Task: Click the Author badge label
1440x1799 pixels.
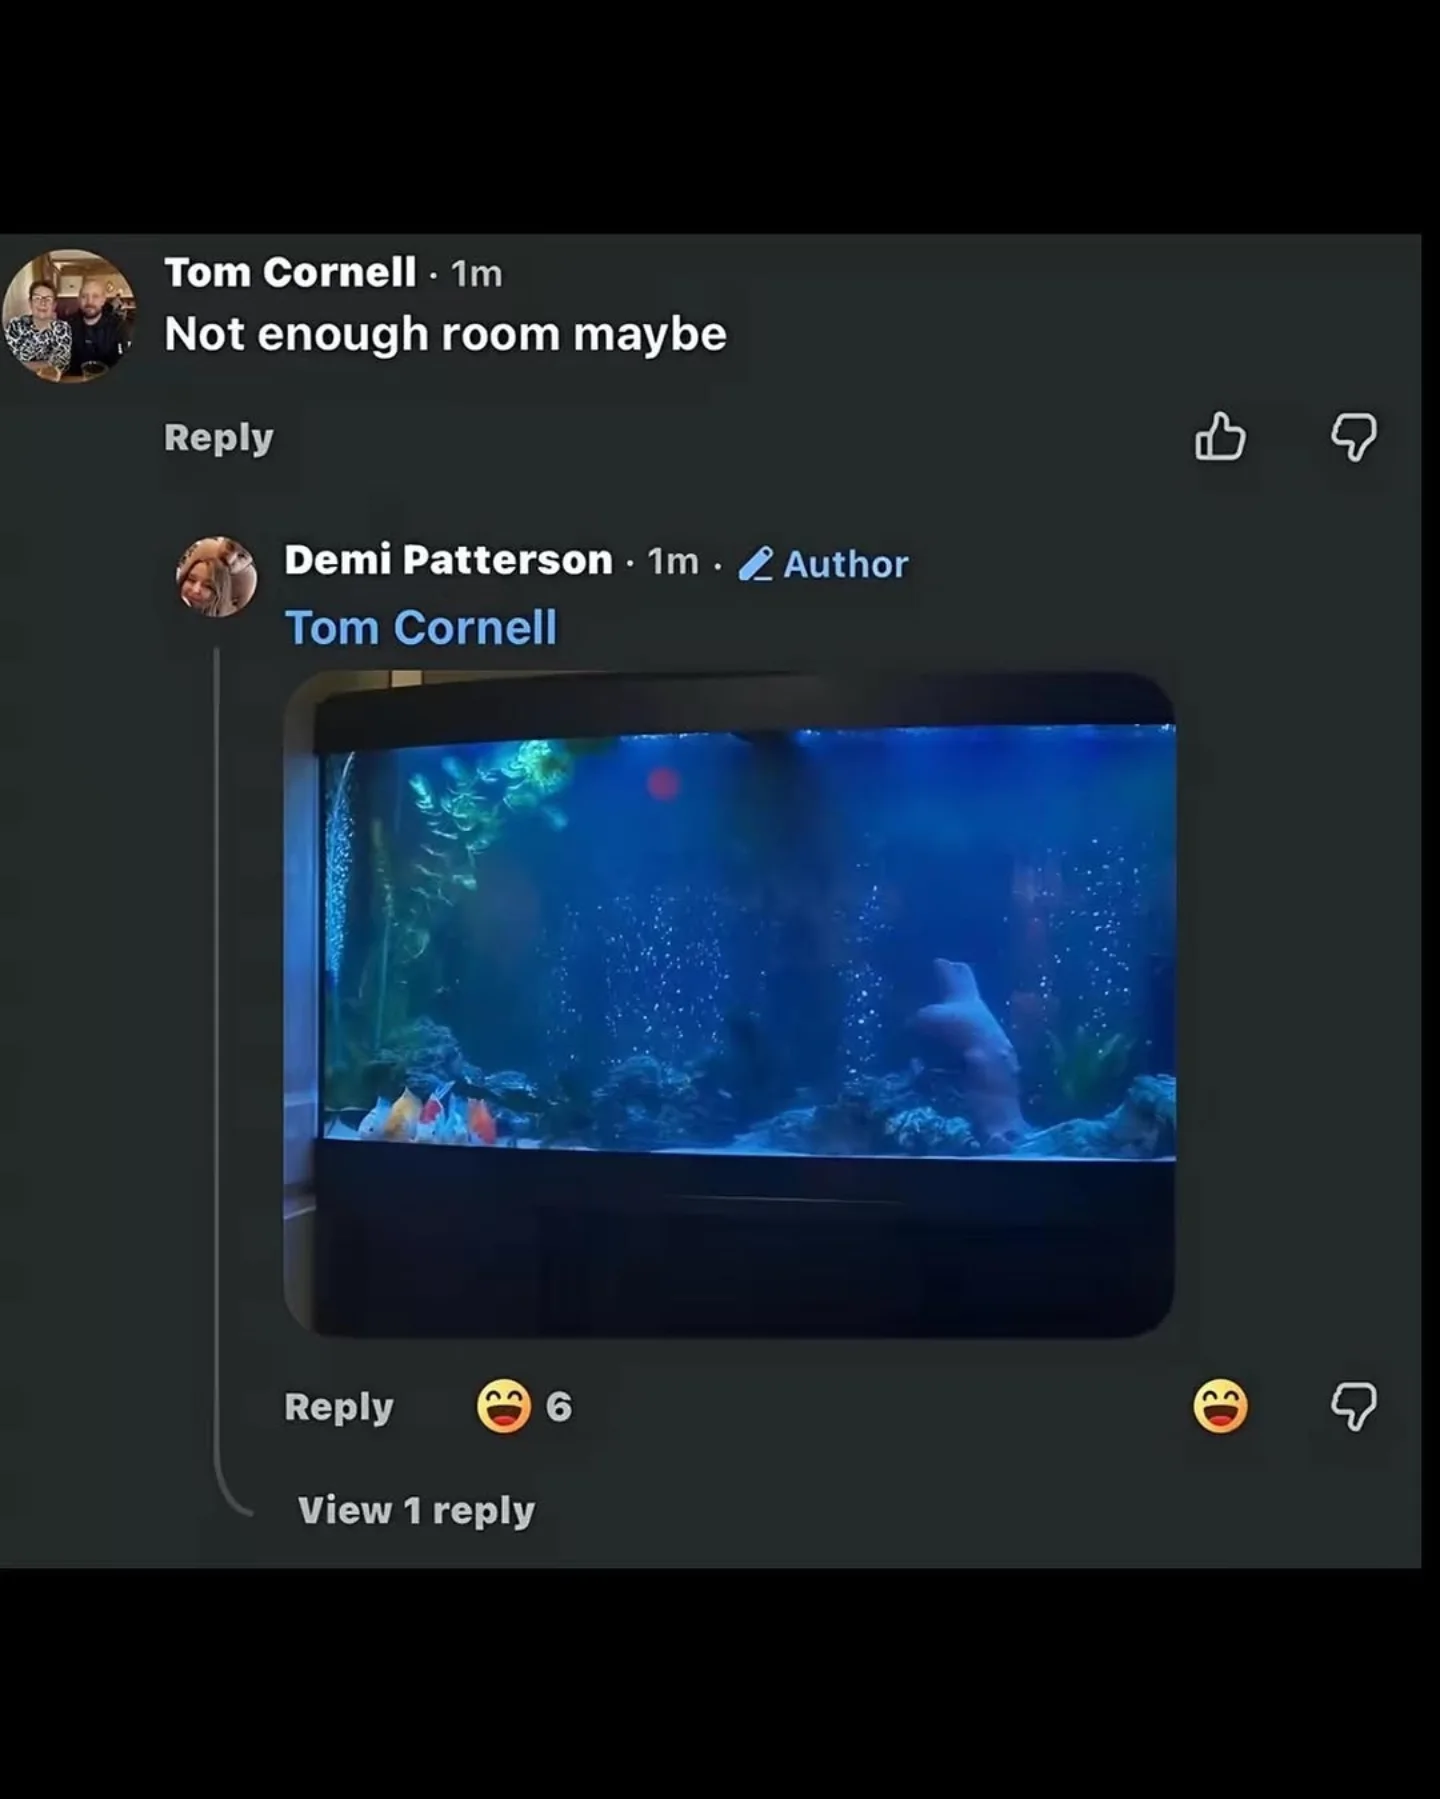Action: click(x=846, y=564)
